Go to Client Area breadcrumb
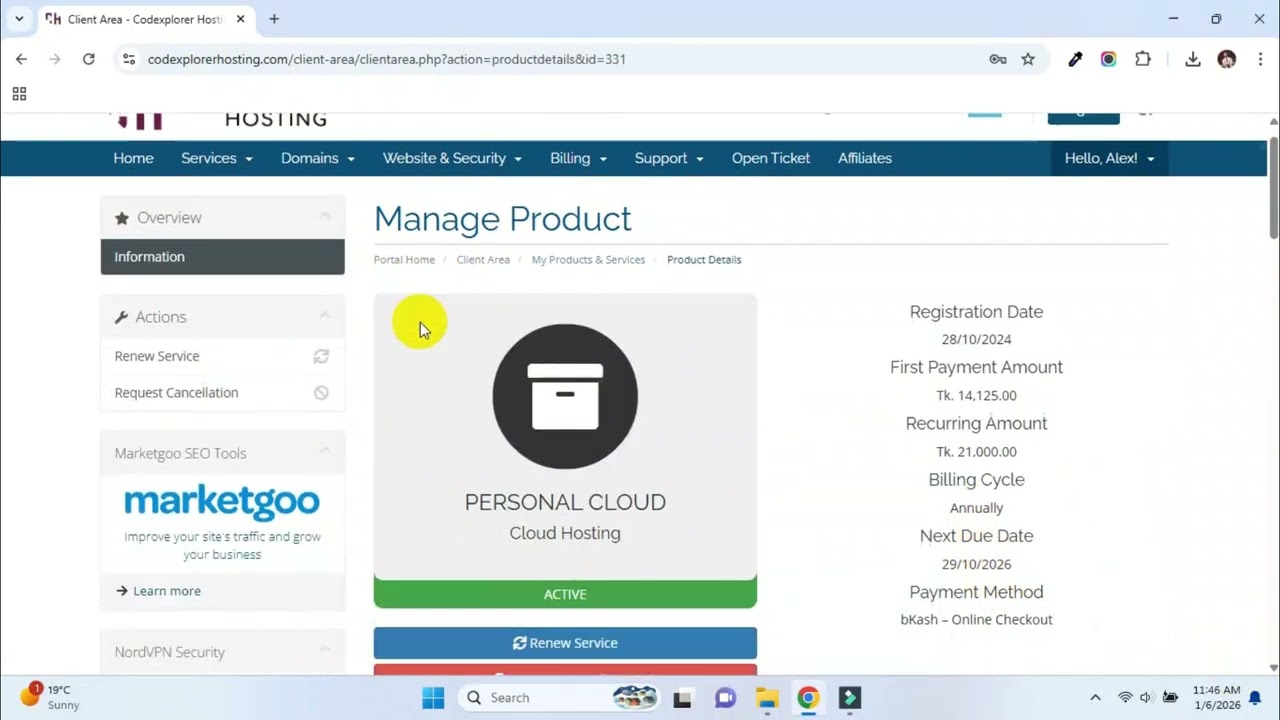This screenshot has height=720, width=1280. point(483,260)
